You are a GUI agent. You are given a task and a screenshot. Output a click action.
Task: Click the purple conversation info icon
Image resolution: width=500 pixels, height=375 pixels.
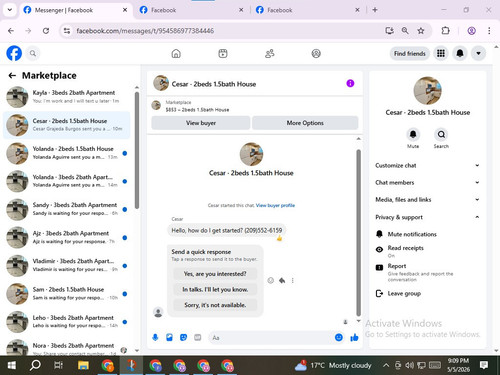[x=350, y=83]
